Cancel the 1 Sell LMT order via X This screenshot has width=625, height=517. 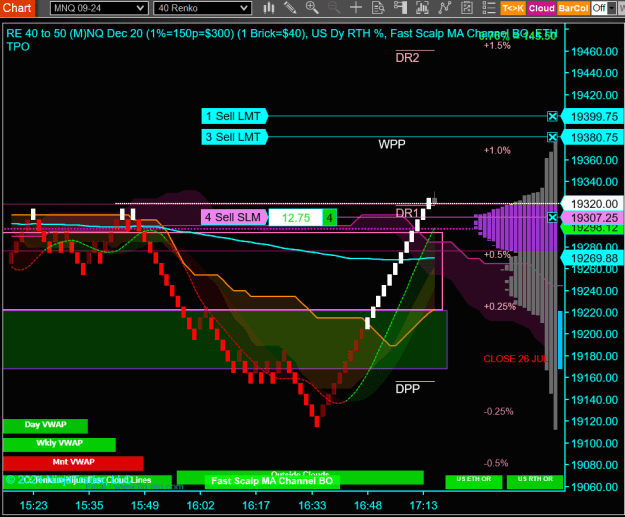[x=552, y=116]
